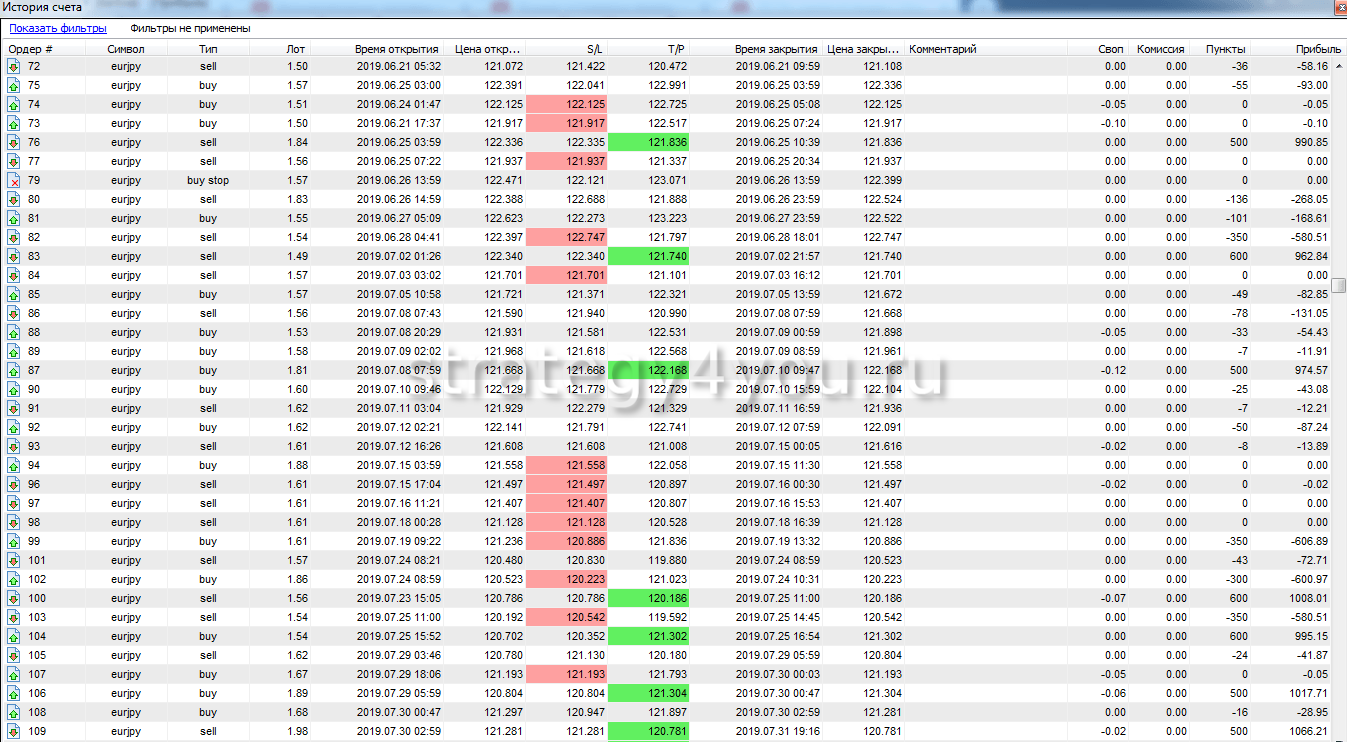
Task: Select the icon next to order 109
Action: (14, 731)
